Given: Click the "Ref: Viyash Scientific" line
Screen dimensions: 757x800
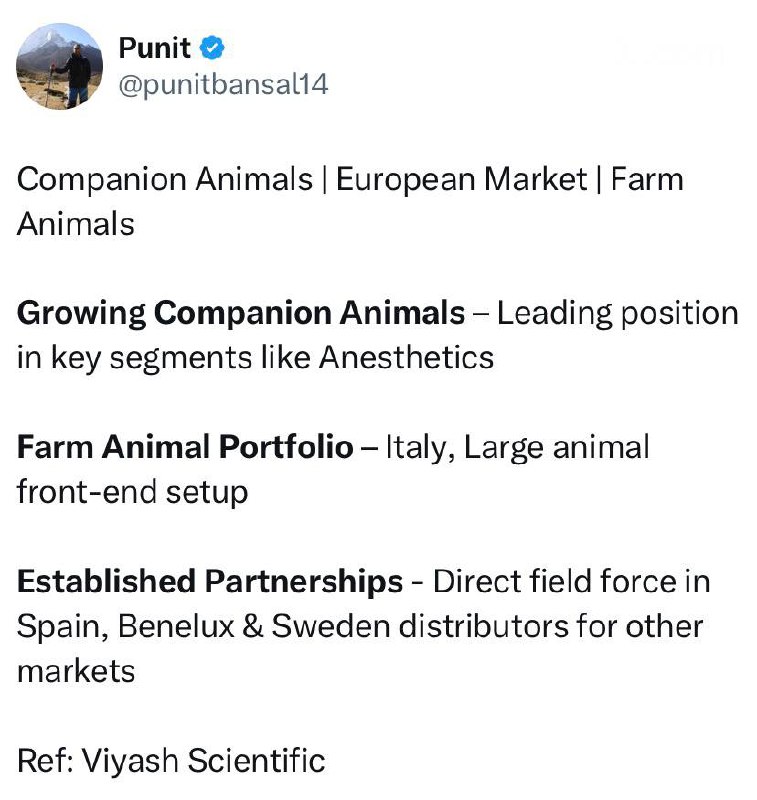Looking at the screenshot, I should (x=171, y=760).
